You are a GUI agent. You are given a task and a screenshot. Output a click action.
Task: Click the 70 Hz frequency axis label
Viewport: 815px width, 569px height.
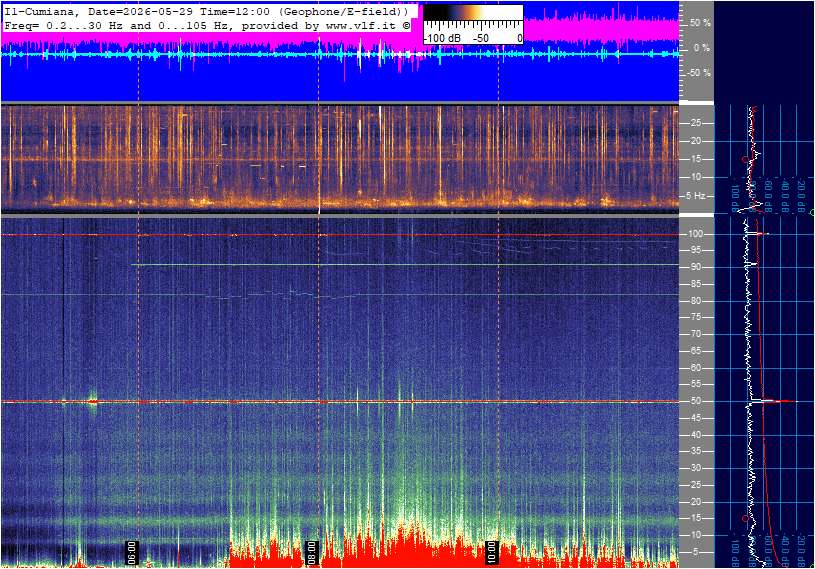coord(695,334)
